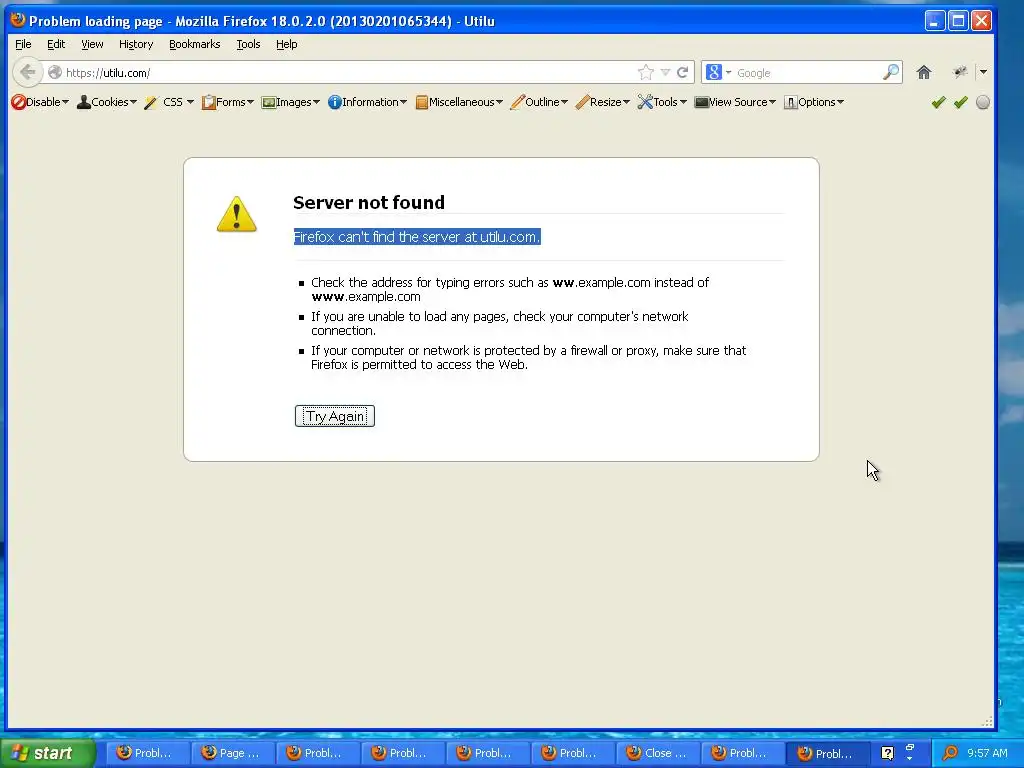Open the Cookies toolbar menu

click(106, 102)
